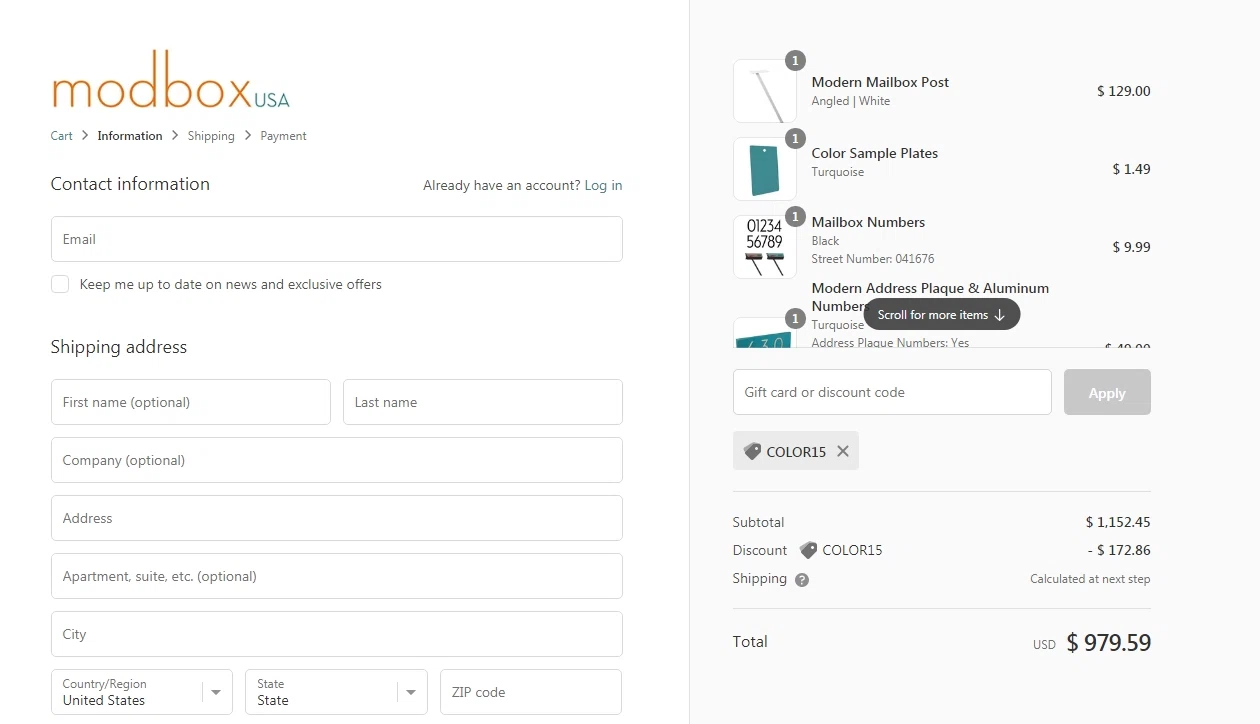Open the State dropdown

(x=336, y=692)
